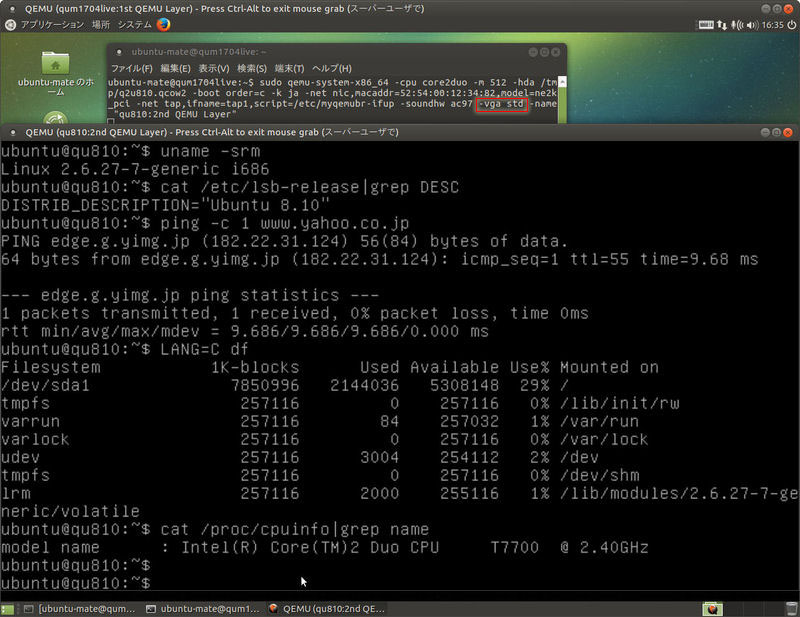
Task: Open the network connections indicator
Action: 721,24
